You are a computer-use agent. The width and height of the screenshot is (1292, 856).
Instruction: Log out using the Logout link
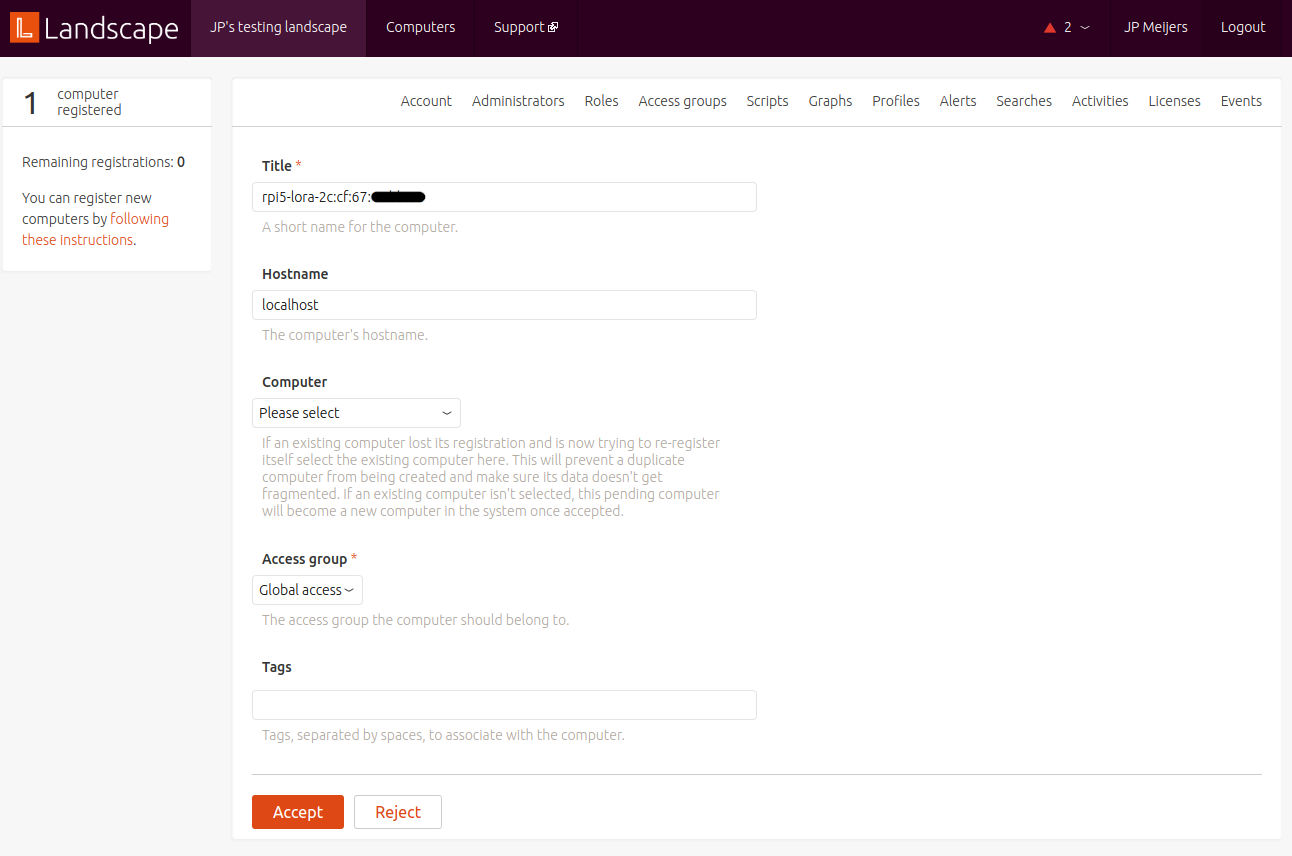(x=1242, y=28)
